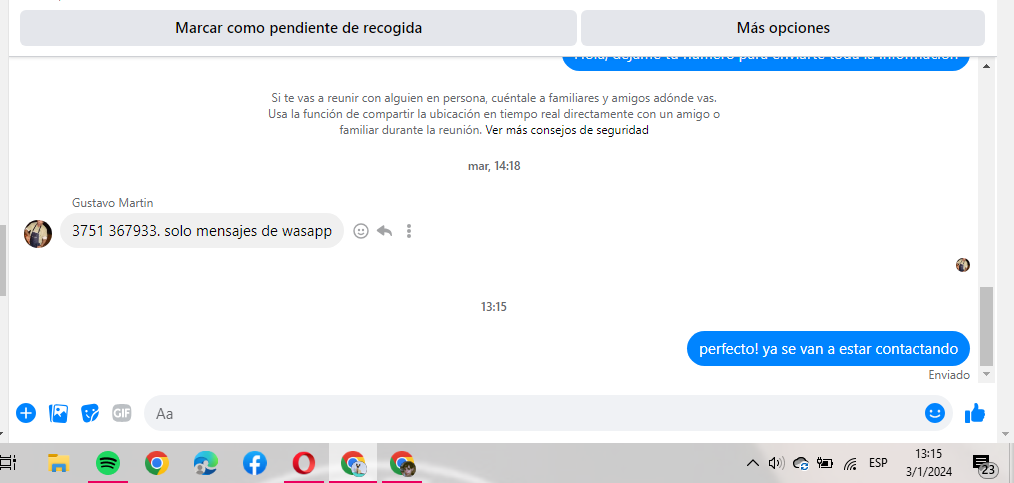1014x483 pixels.
Task: Click Gustavo Martin's profile picture
Action: tap(38, 233)
